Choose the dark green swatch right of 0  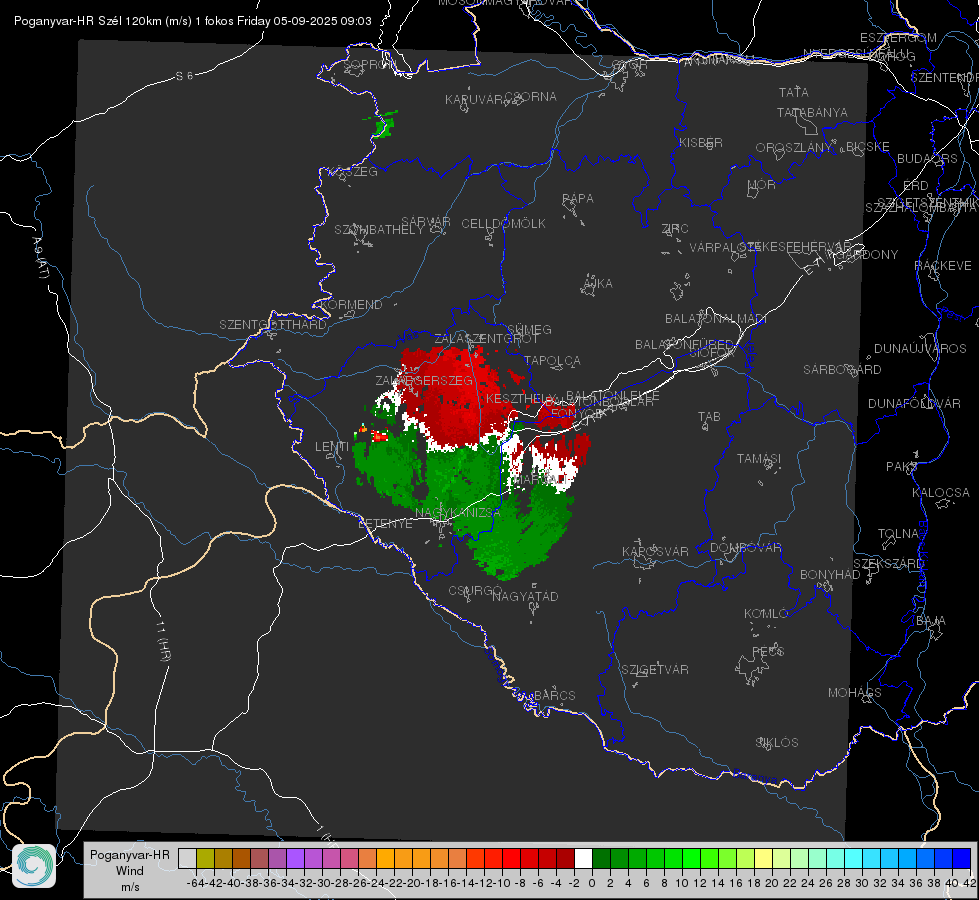601,858
